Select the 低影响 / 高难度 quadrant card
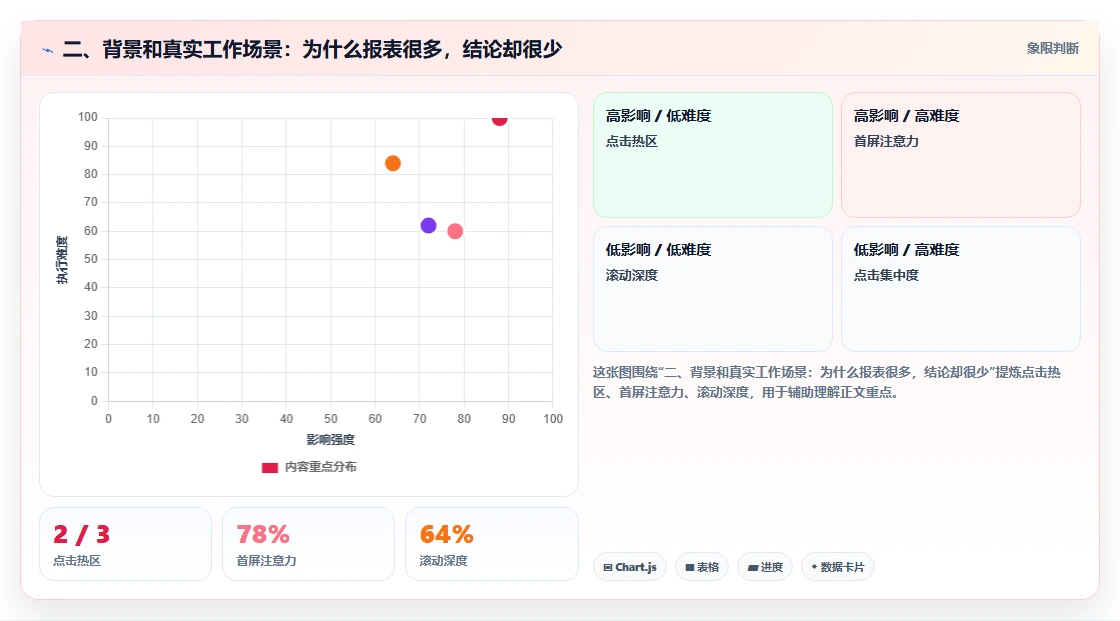This screenshot has width=1120, height=621. pyautogui.click(x=961, y=289)
